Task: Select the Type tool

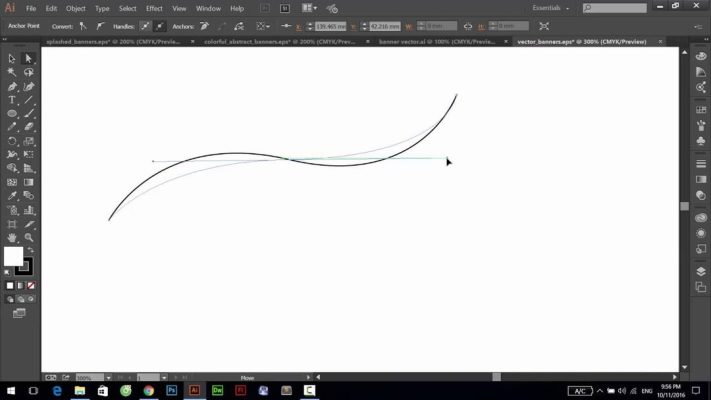Action: point(12,100)
